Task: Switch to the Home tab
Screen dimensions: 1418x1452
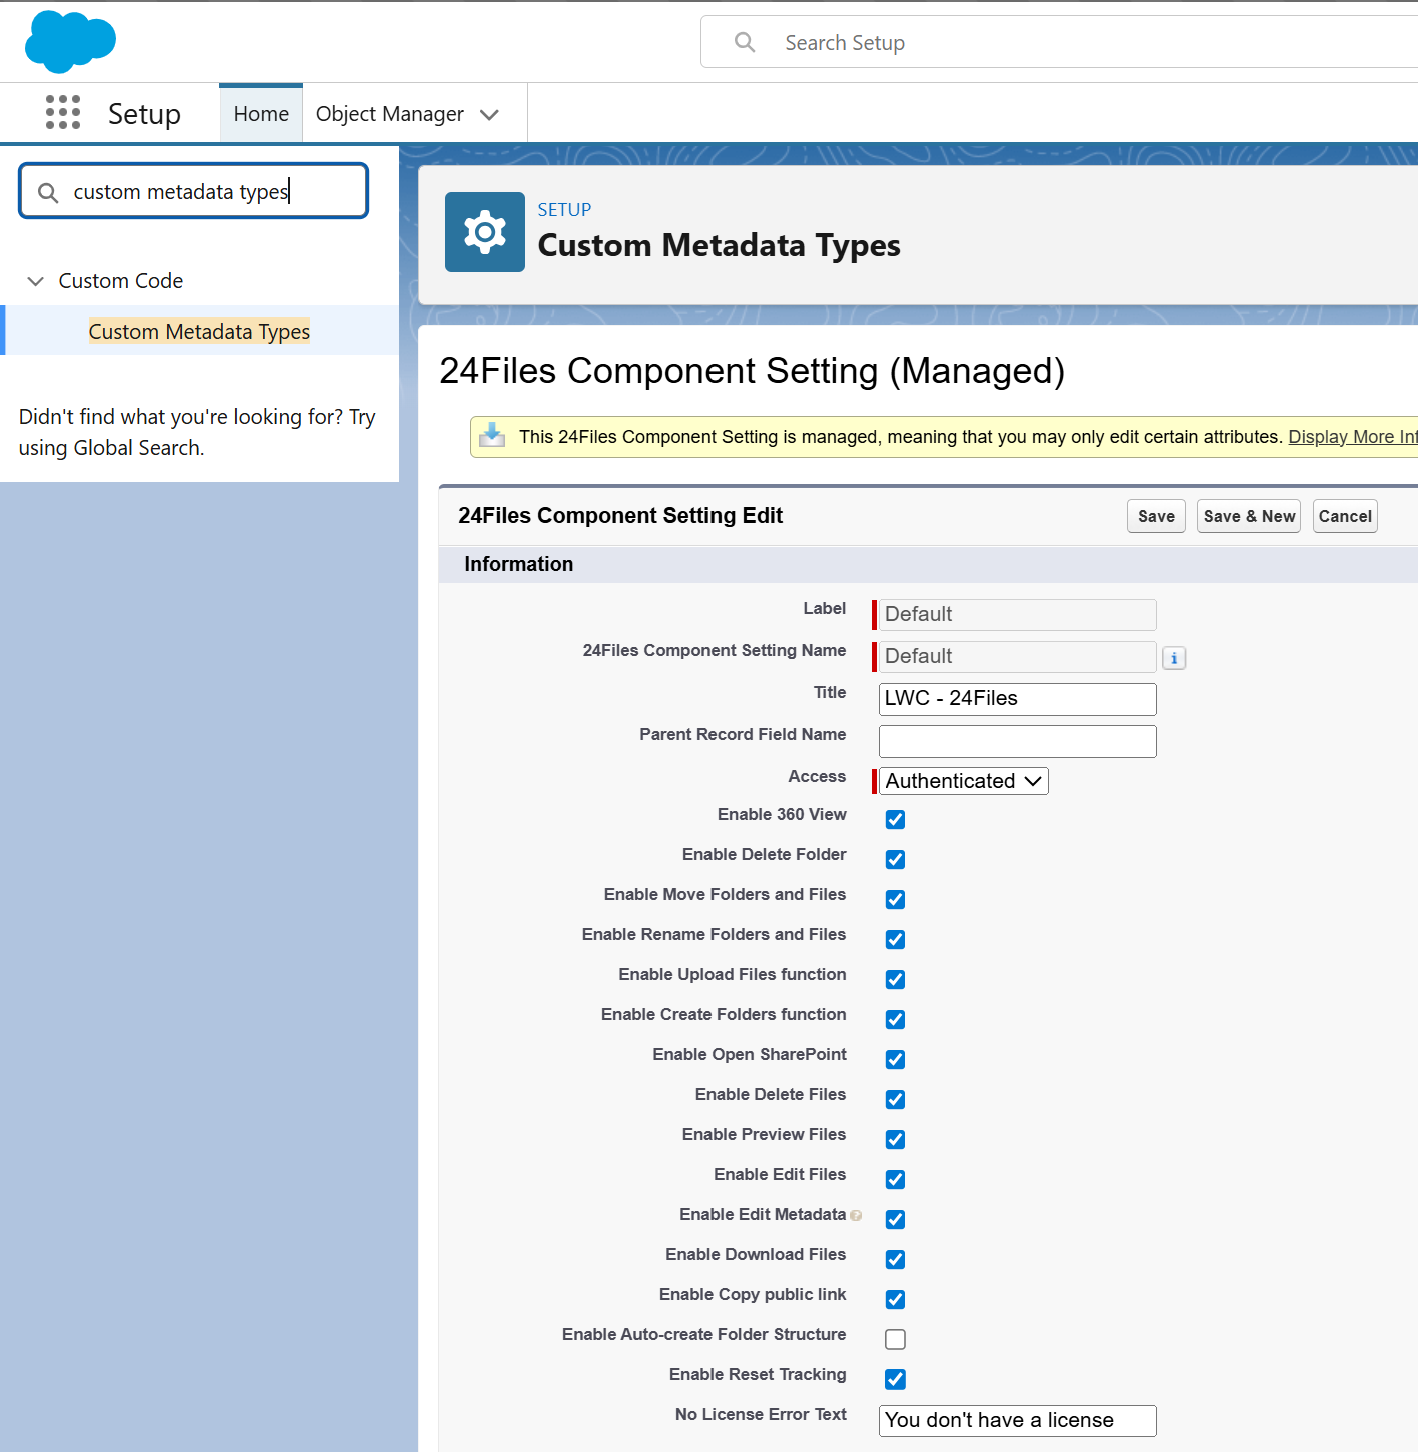Action: coord(261,114)
